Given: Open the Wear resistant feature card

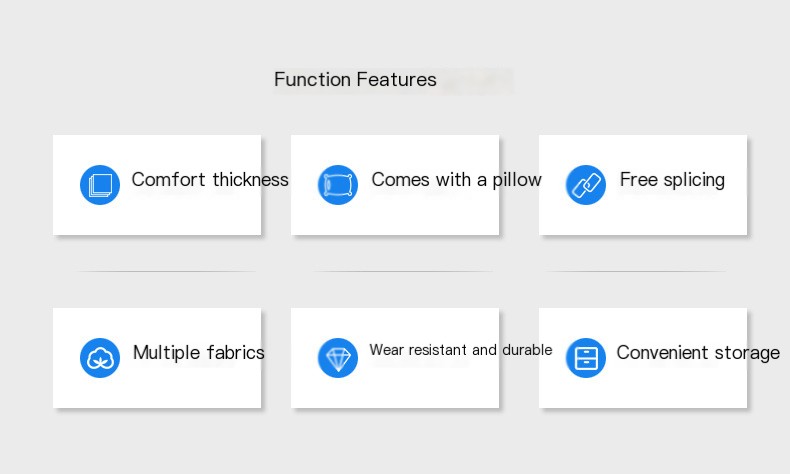Looking at the screenshot, I should point(395,358).
